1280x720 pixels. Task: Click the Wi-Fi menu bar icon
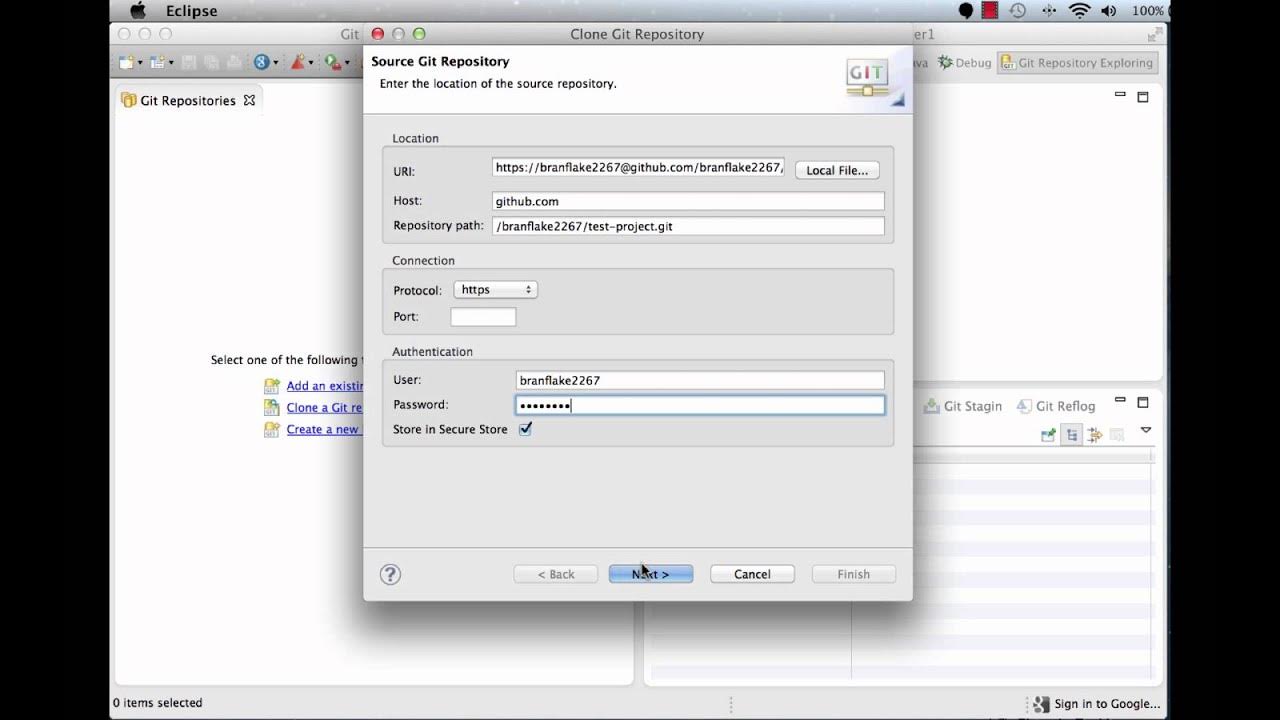point(1079,11)
